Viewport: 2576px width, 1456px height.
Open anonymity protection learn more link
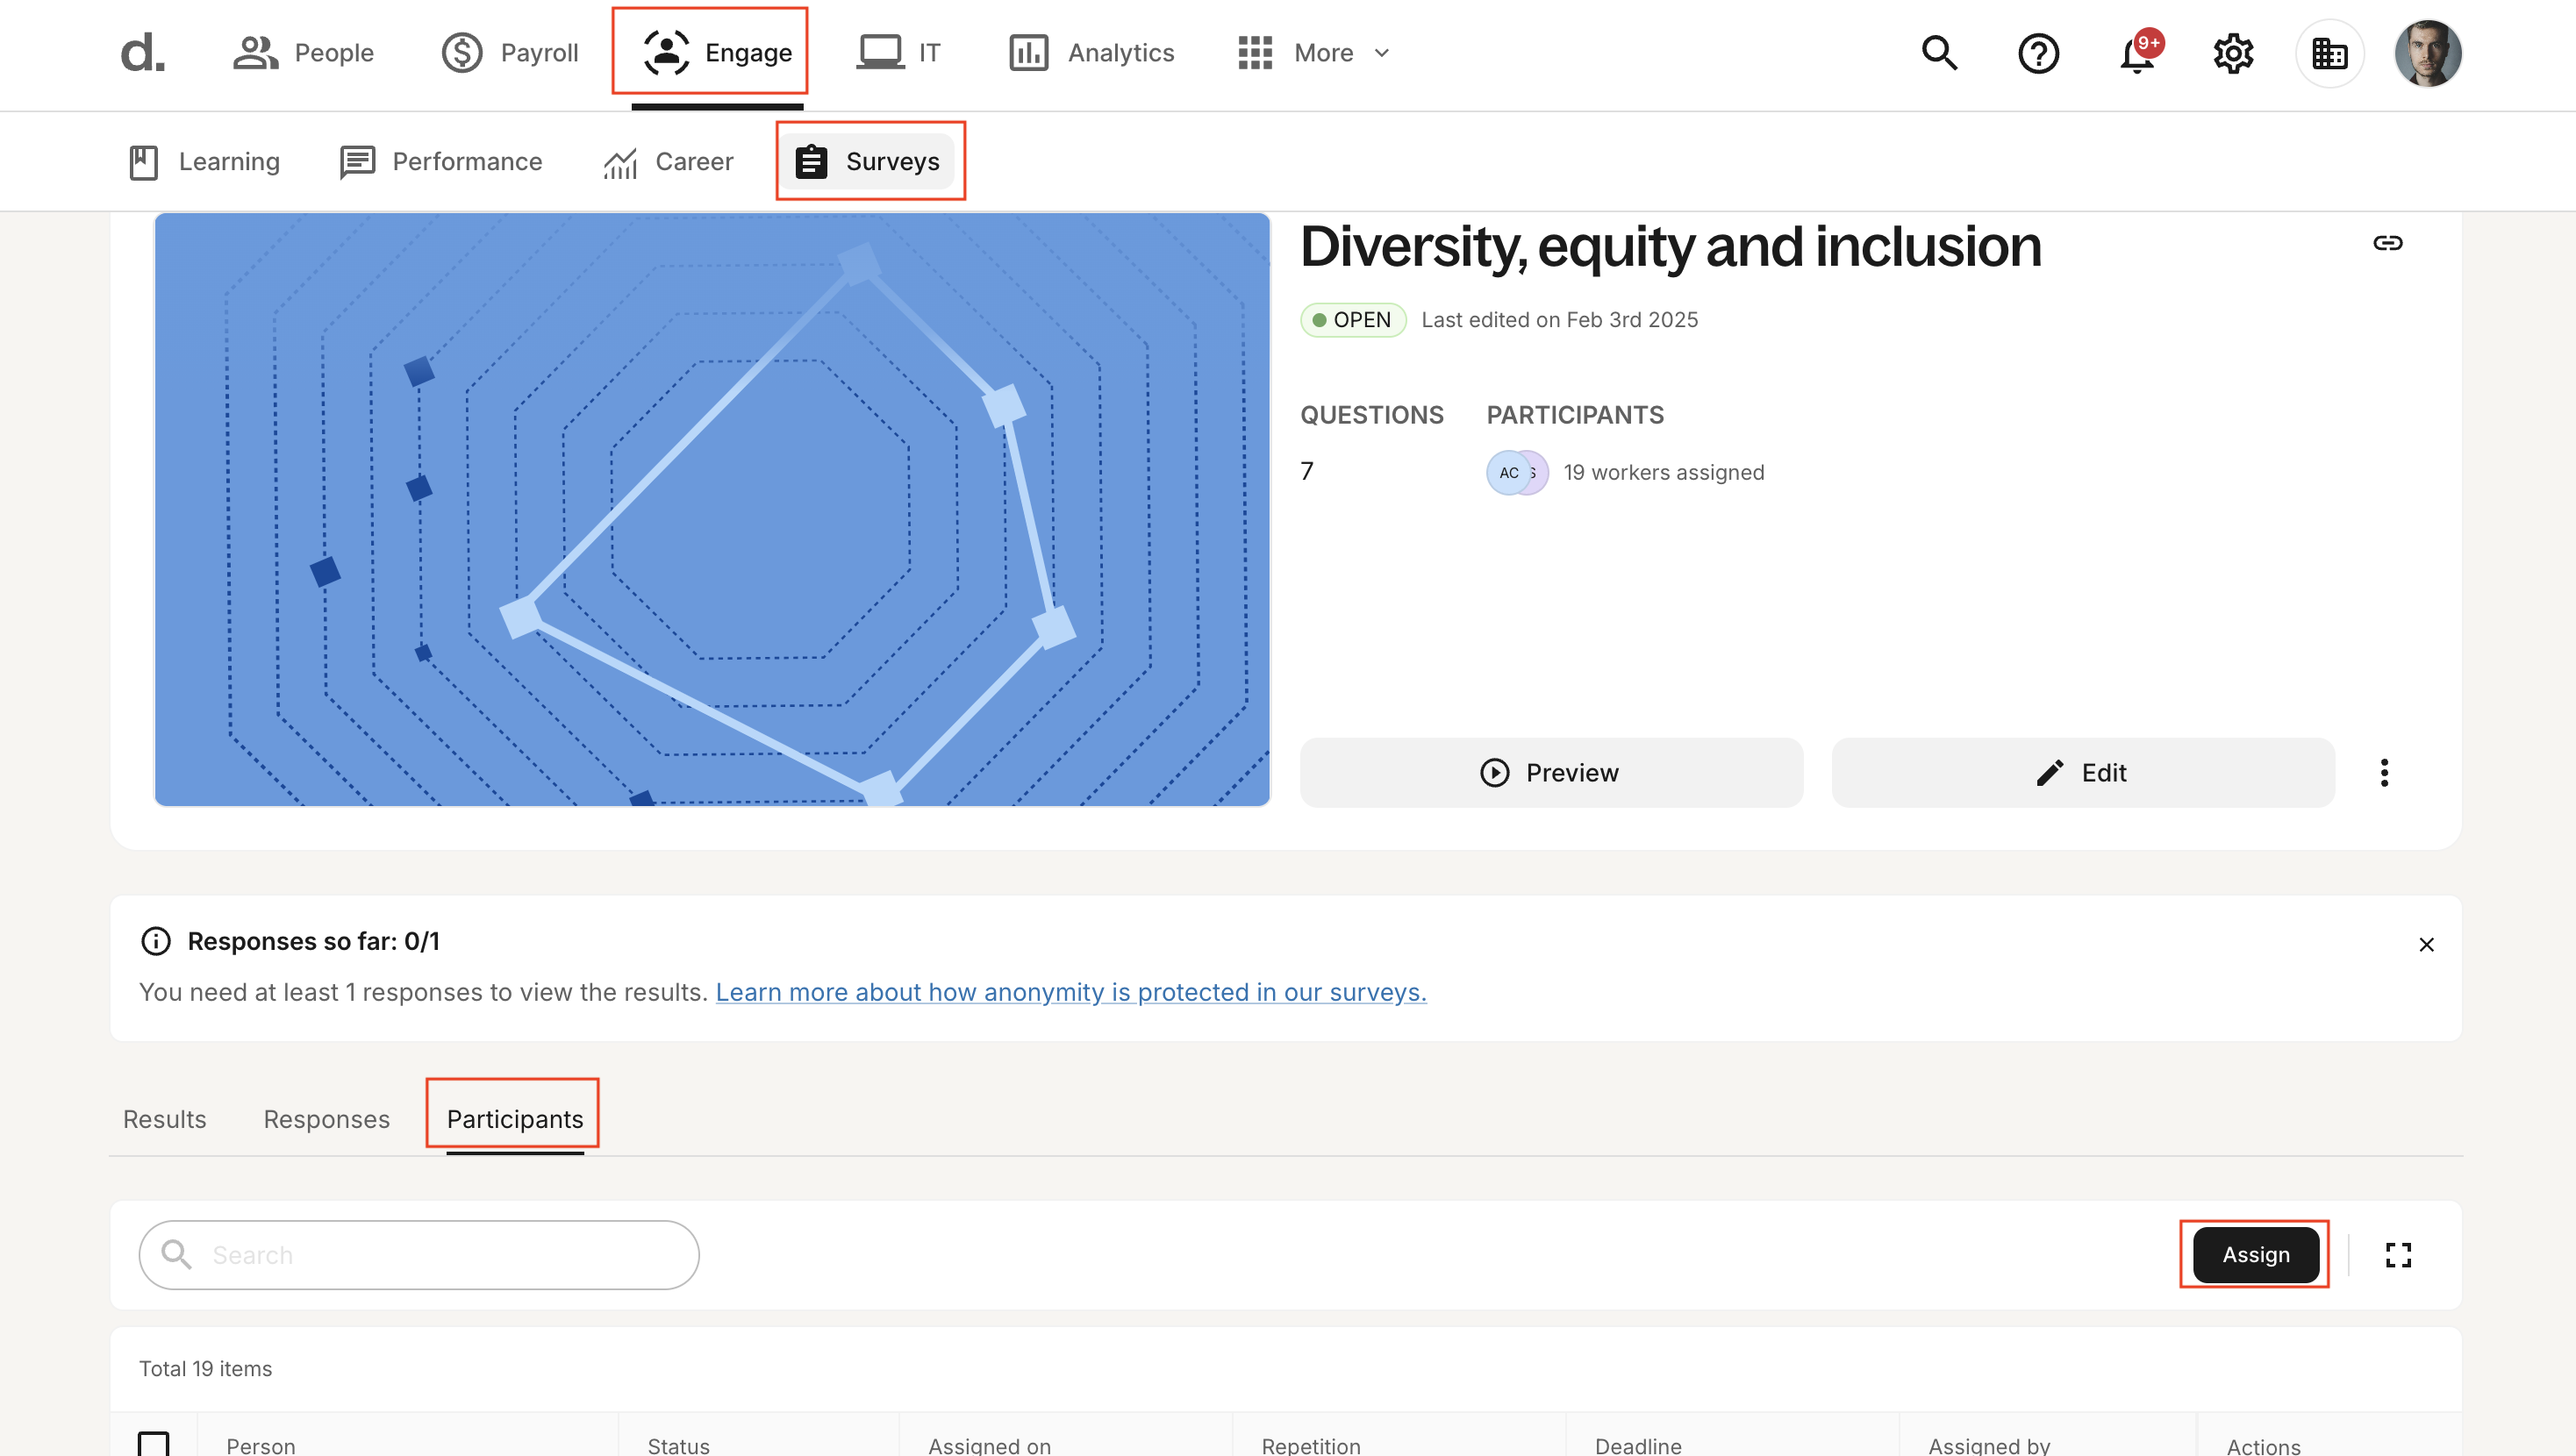coord(1071,992)
